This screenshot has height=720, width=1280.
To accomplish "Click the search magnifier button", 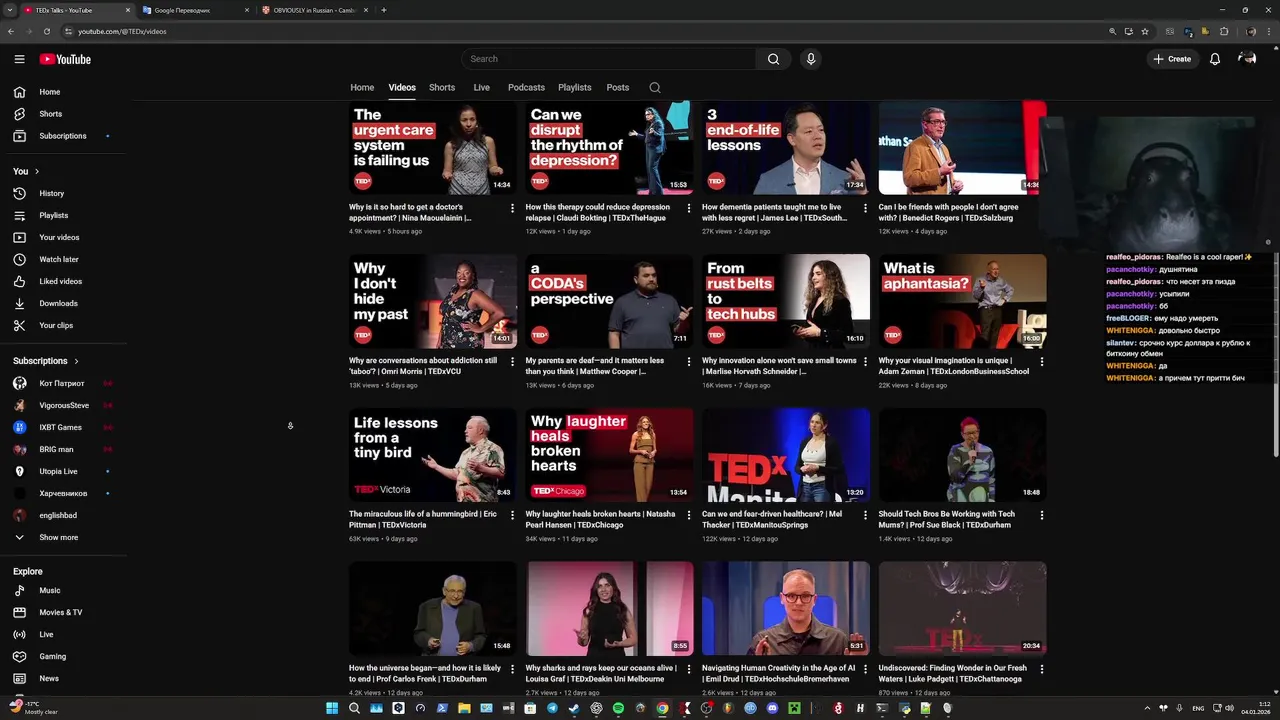I will tap(773, 59).
